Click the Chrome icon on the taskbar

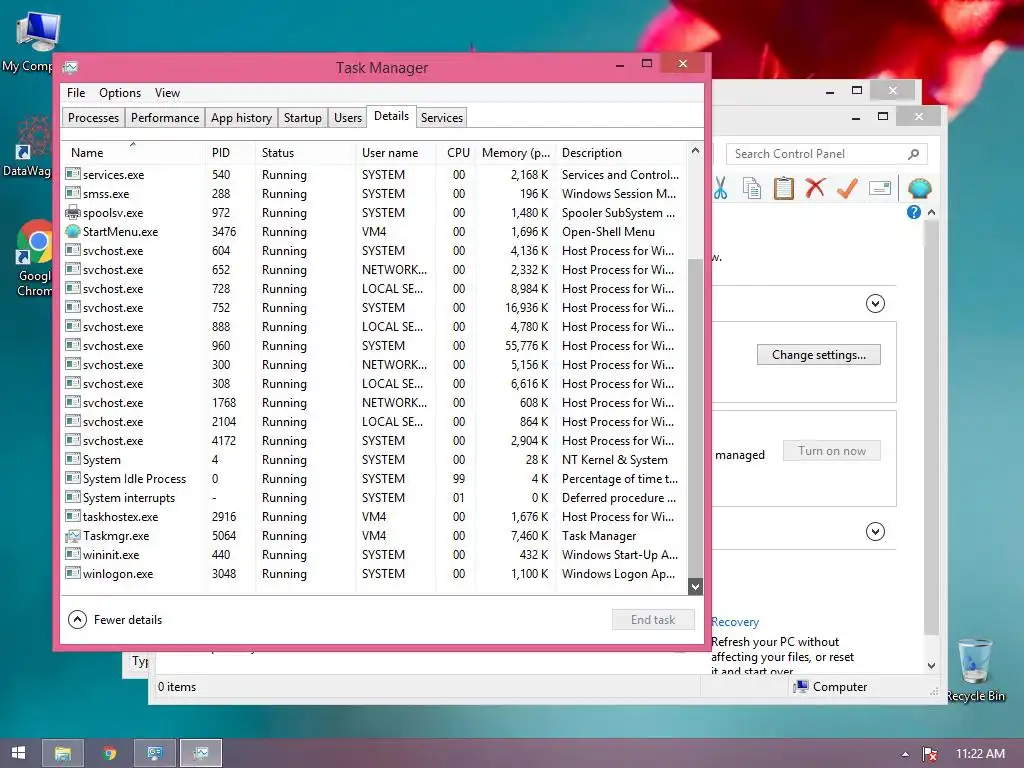point(109,753)
